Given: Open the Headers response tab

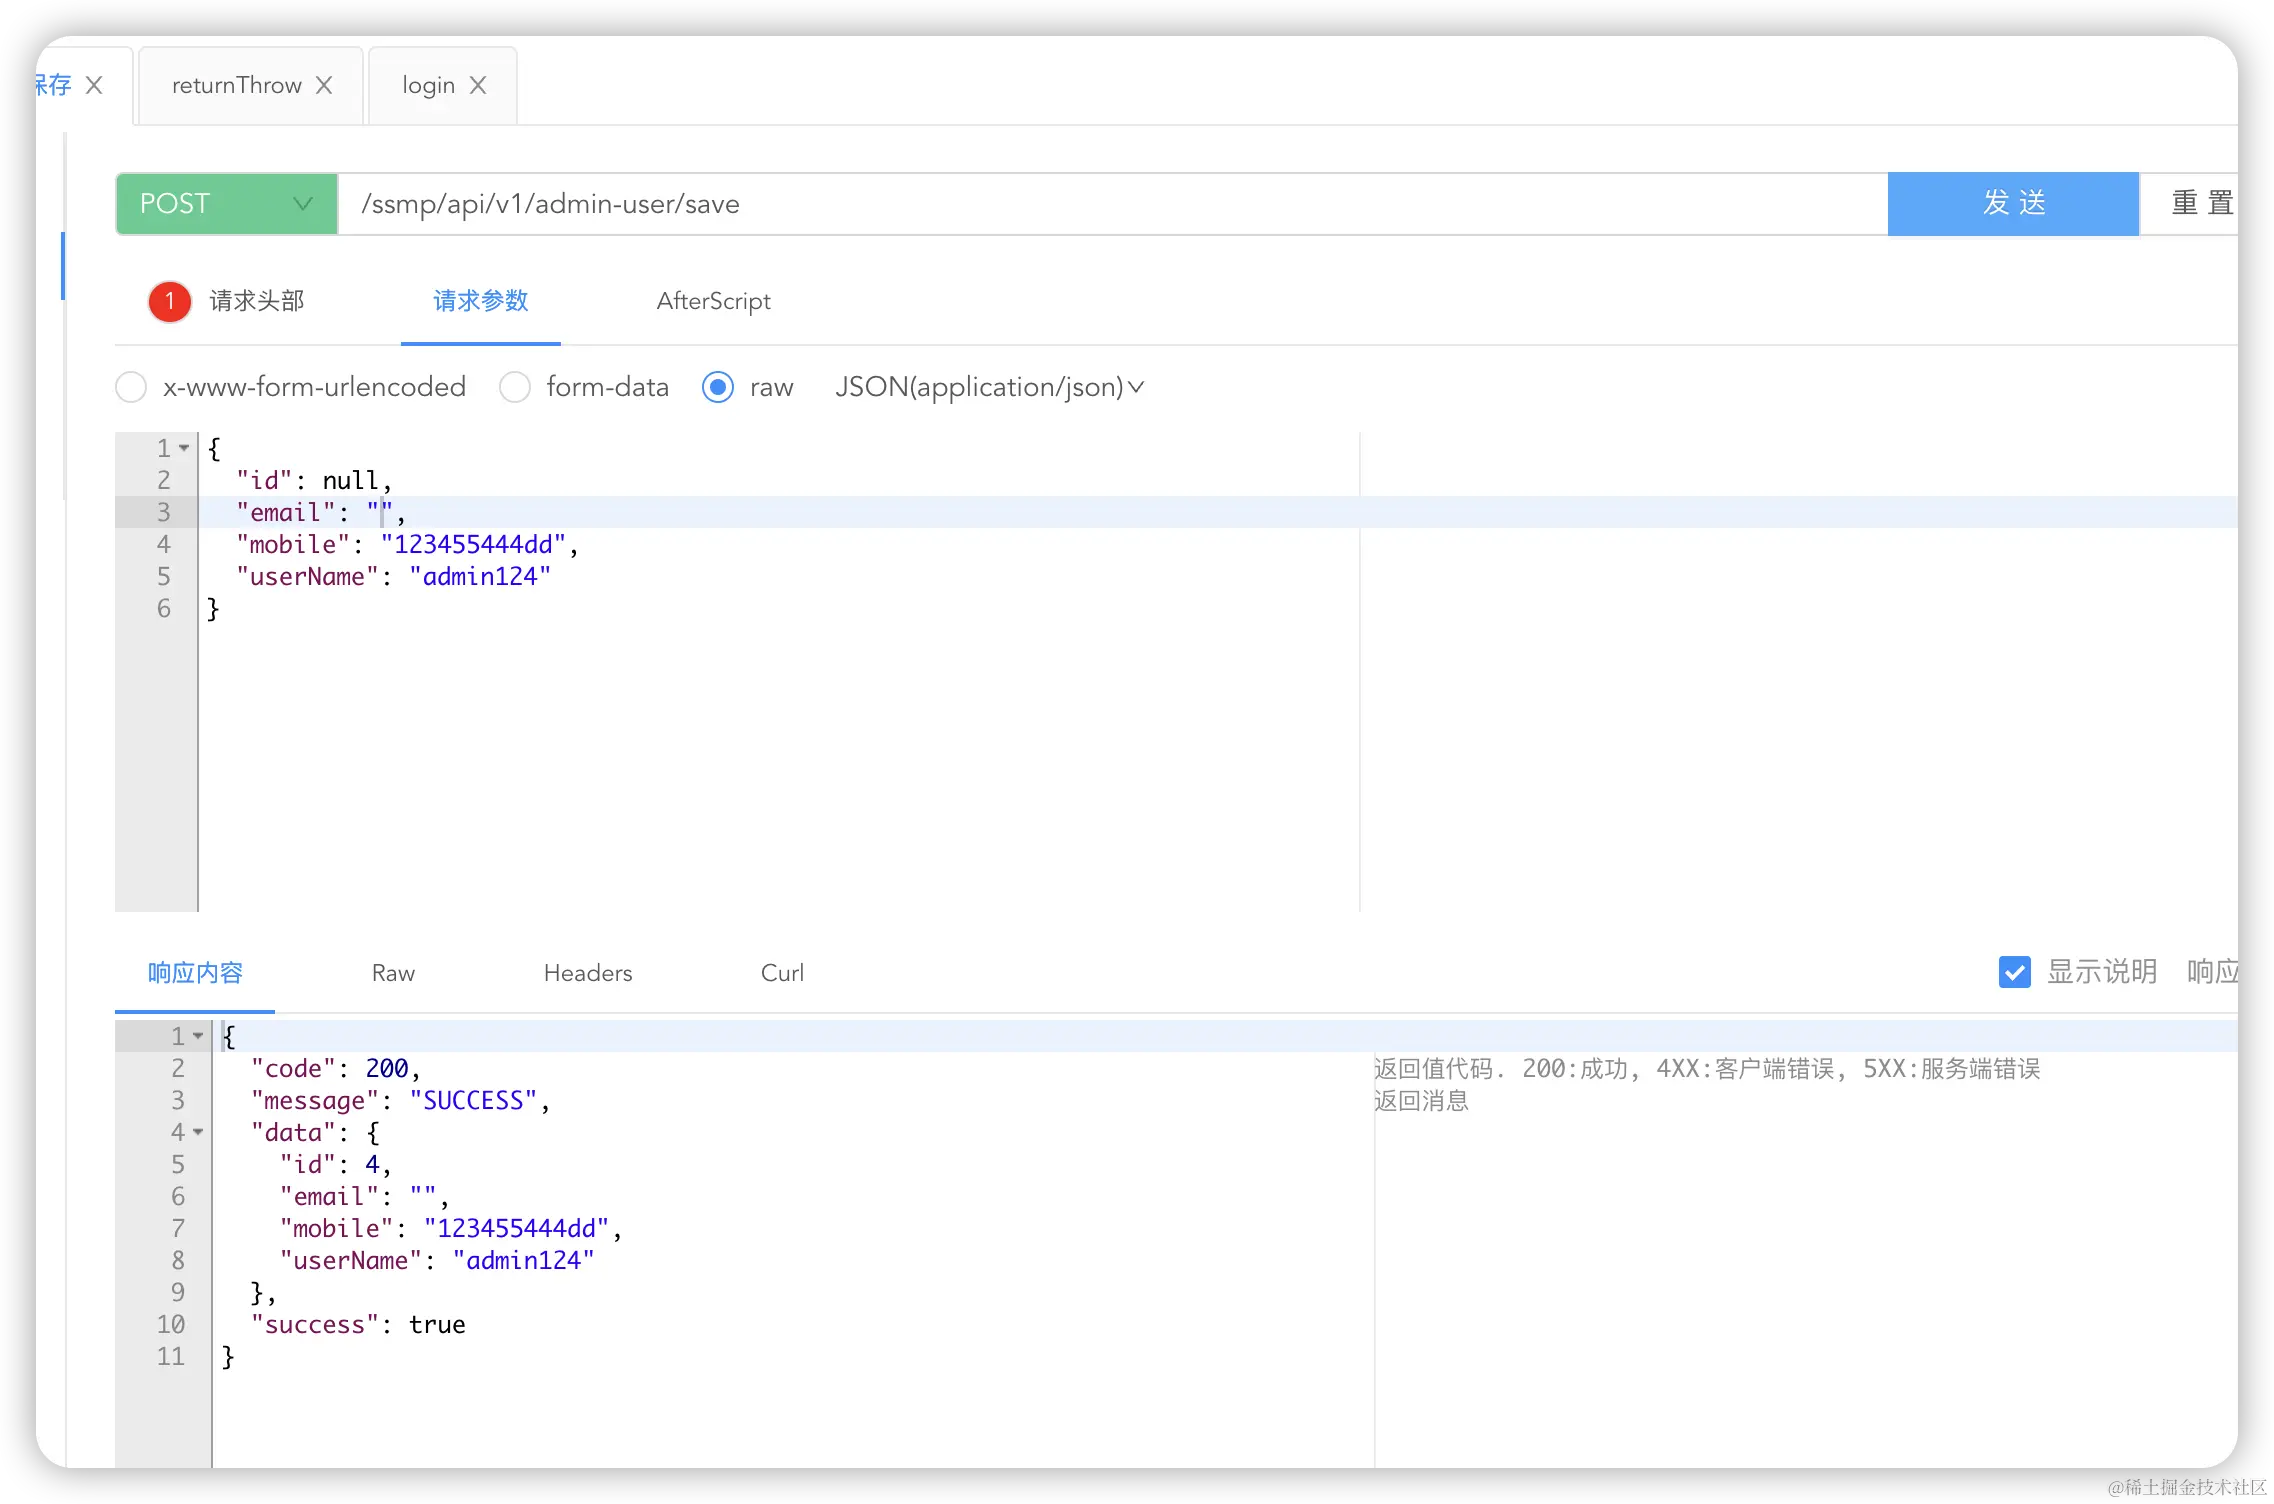Looking at the screenshot, I should tap(588, 973).
